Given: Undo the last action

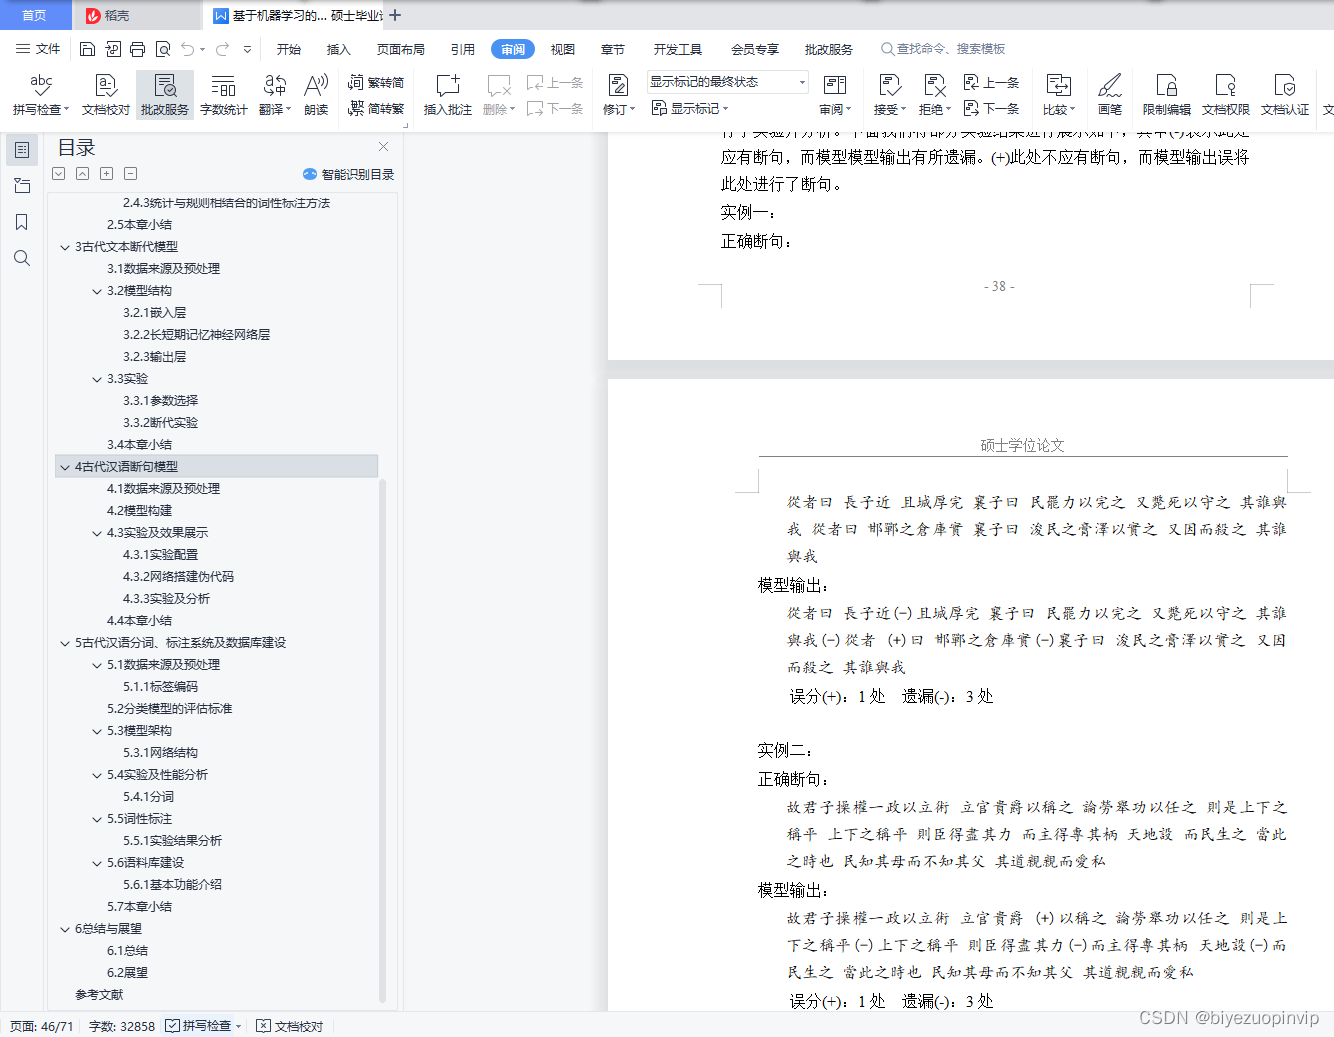Looking at the screenshot, I should tap(187, 49).
